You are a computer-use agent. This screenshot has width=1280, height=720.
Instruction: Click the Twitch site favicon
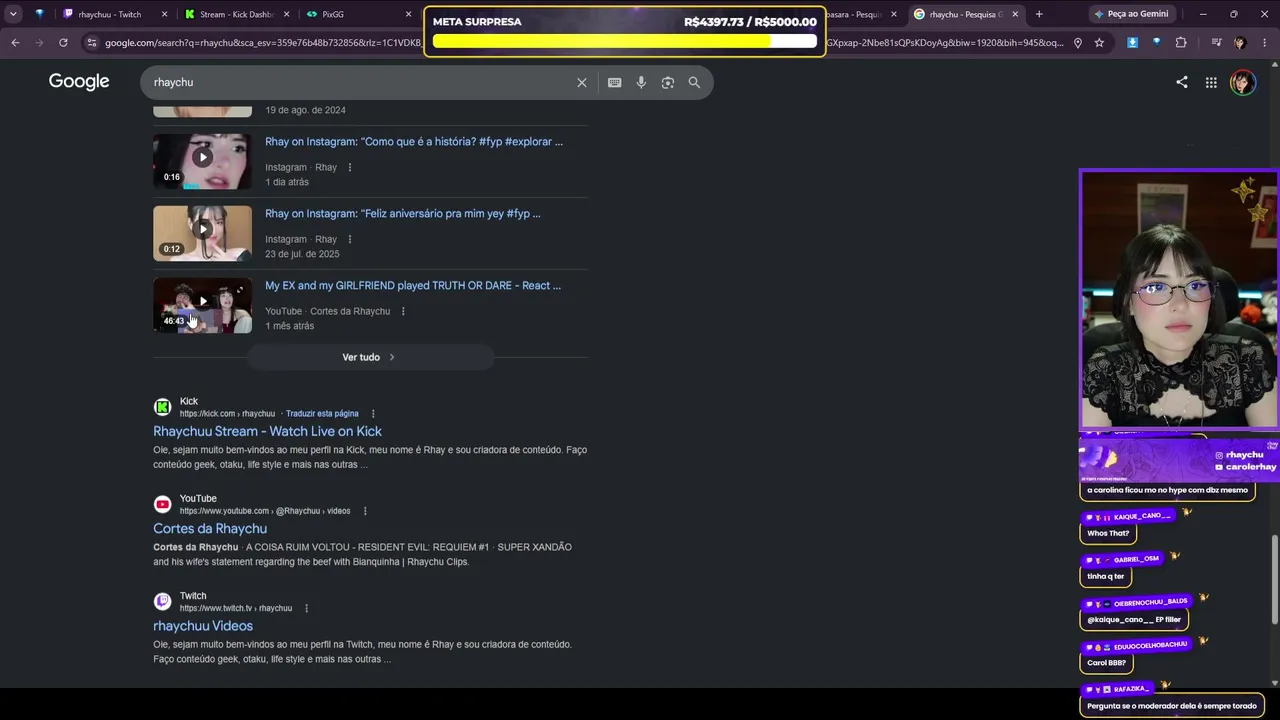point(163,601)
